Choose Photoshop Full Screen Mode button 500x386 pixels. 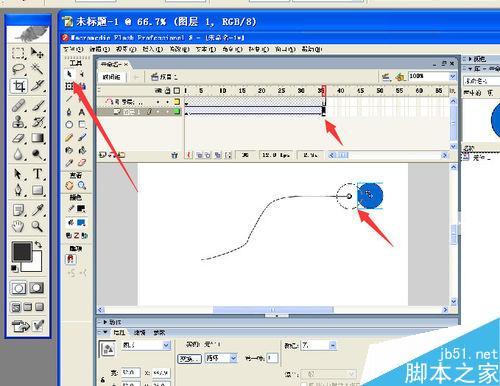pos(40,307)
